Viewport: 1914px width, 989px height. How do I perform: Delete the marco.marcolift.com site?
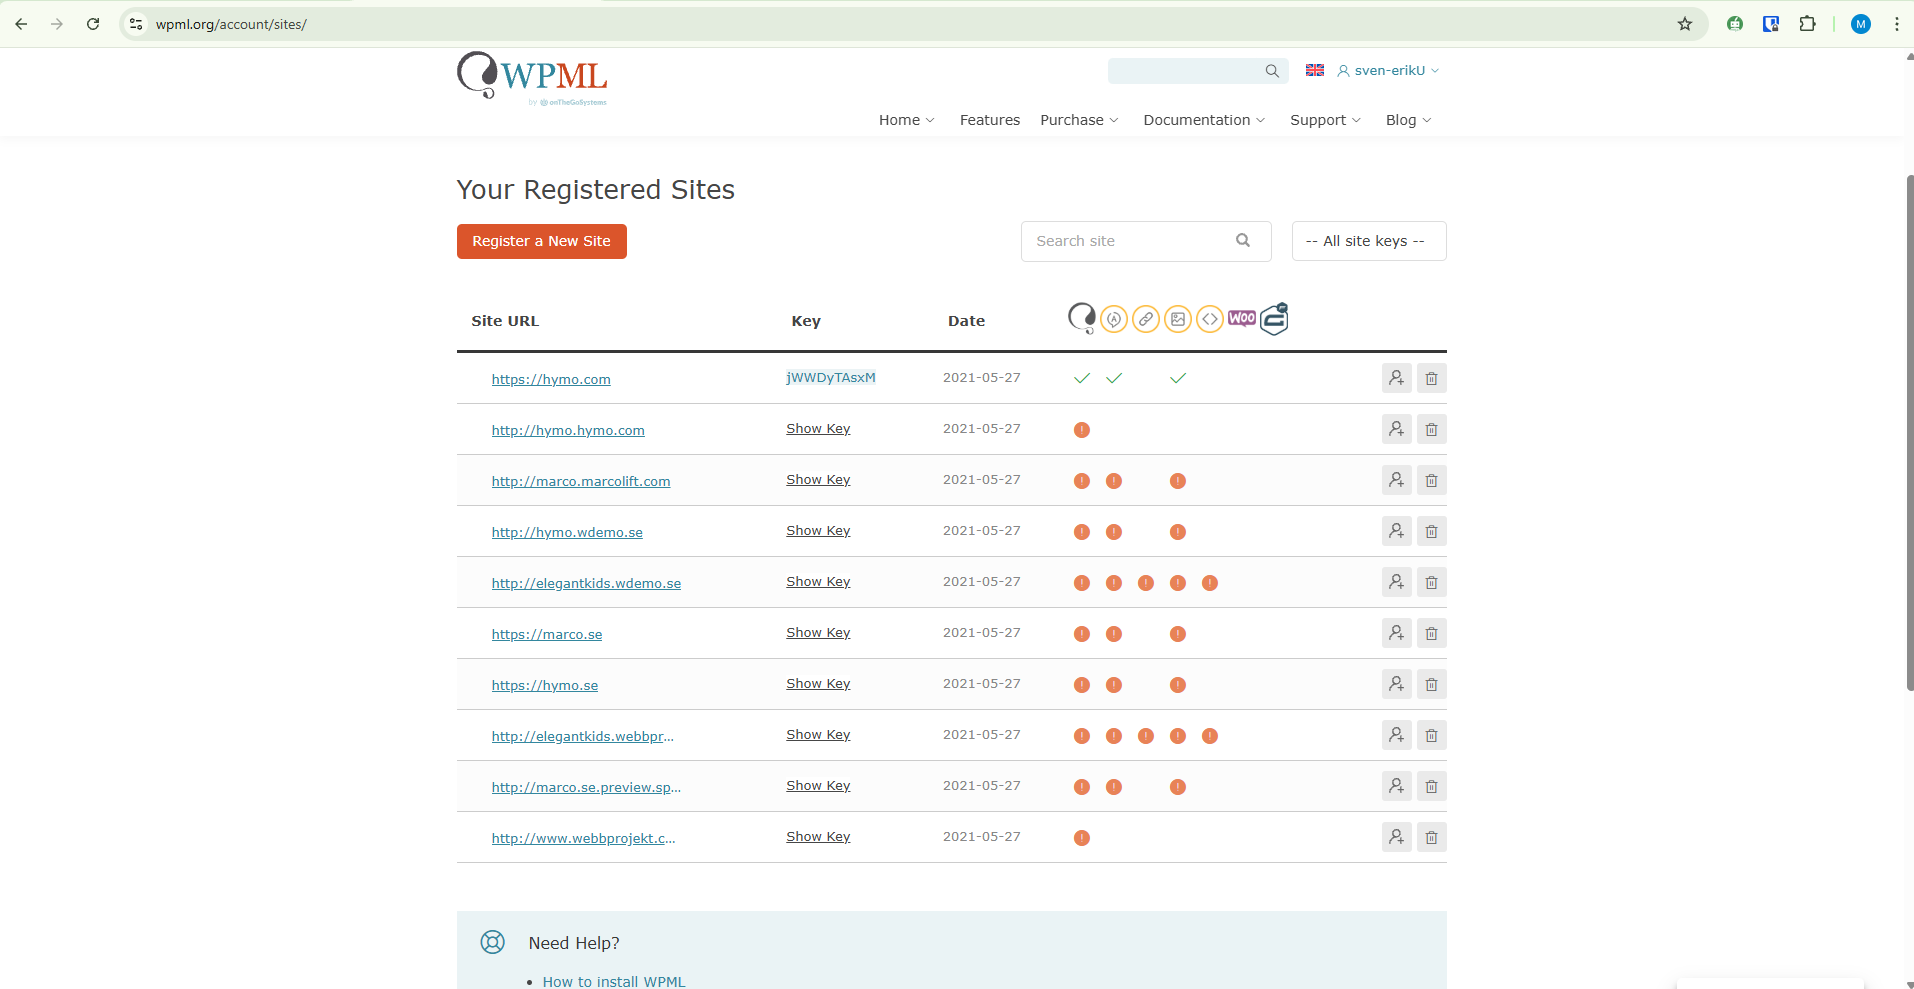coord(1432,480)
